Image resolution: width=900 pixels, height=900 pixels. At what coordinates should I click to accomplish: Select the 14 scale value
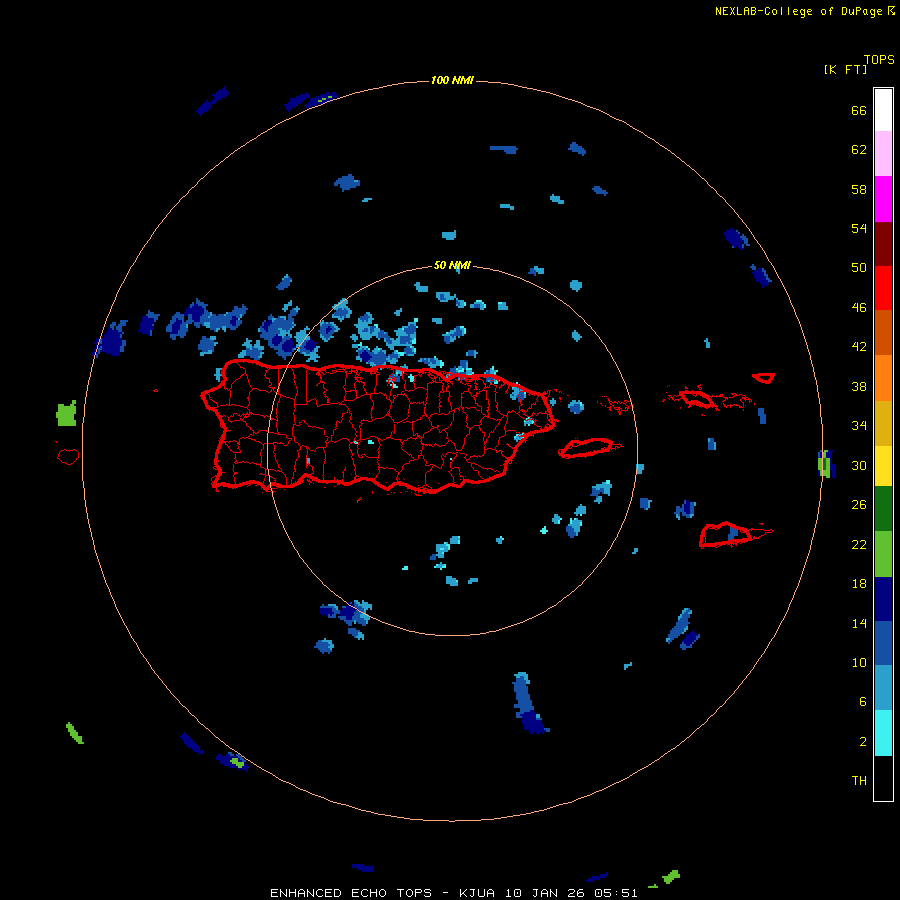coord(859,623)
